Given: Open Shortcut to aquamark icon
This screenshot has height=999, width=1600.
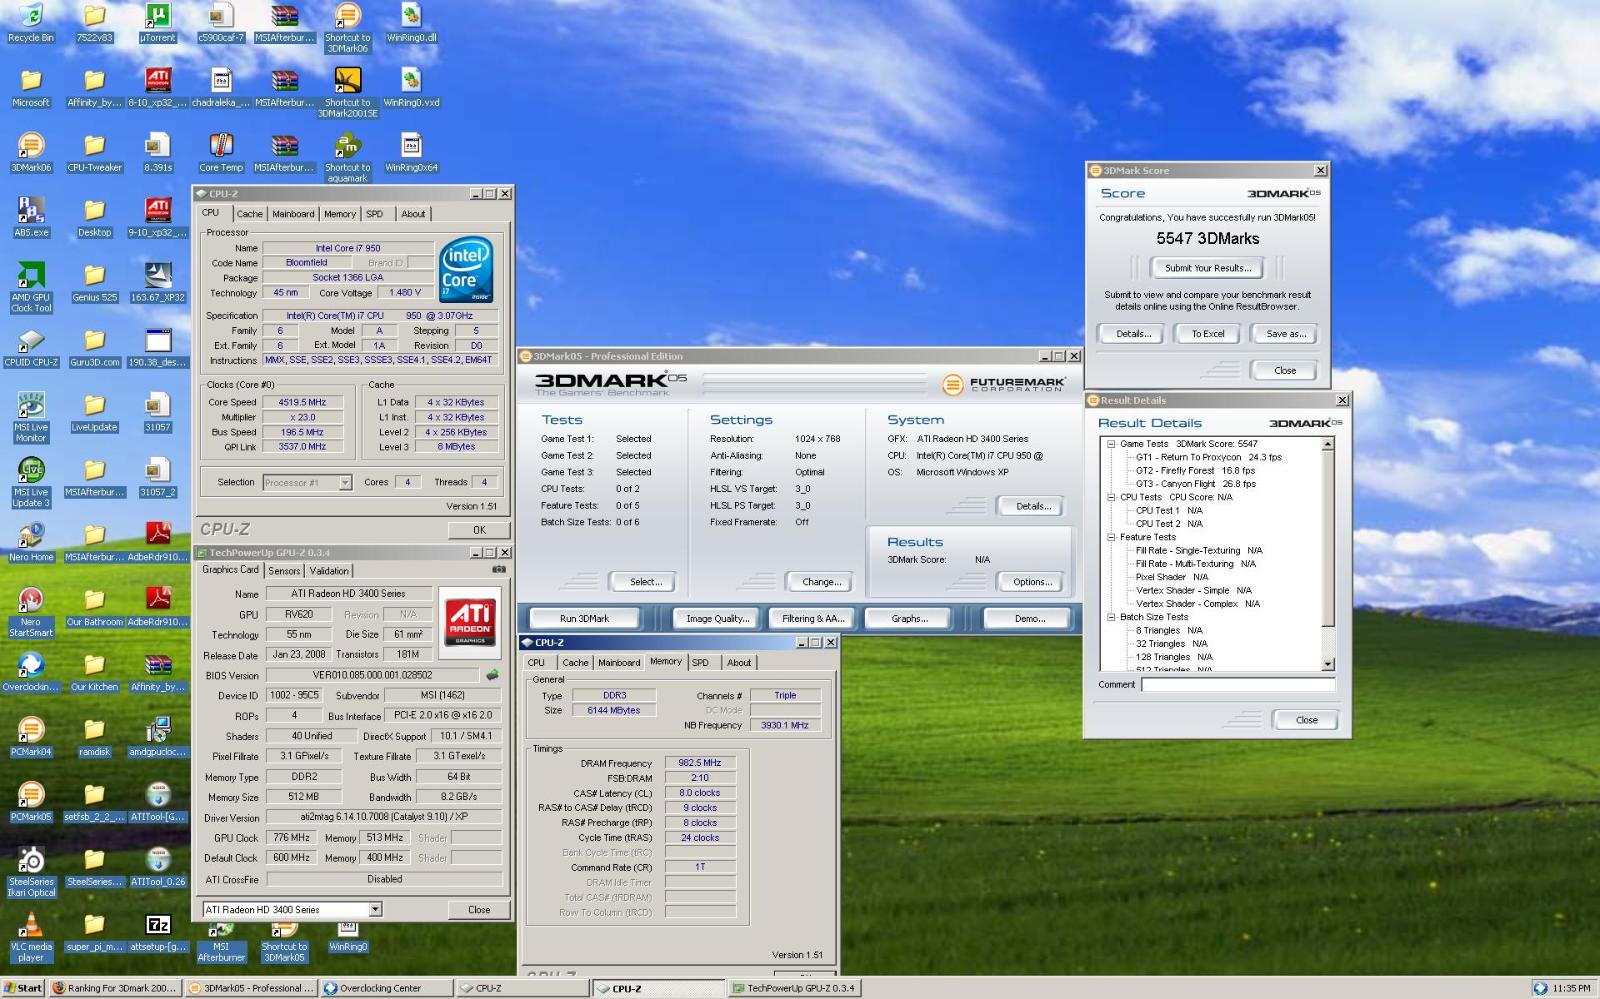Looking at the screenshot, I should [347, 157].
